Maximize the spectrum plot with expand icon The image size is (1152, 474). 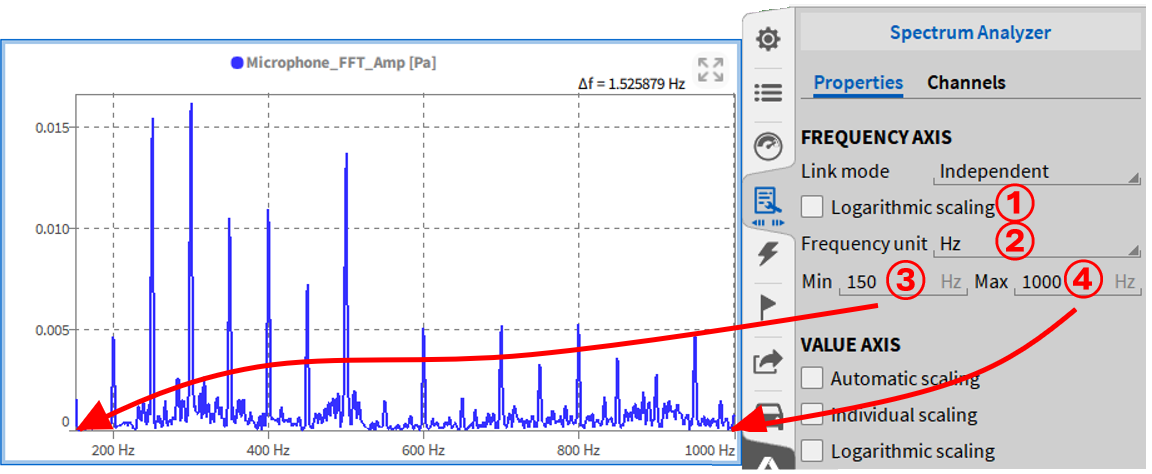pyautogui.click(x=711, y=70)
